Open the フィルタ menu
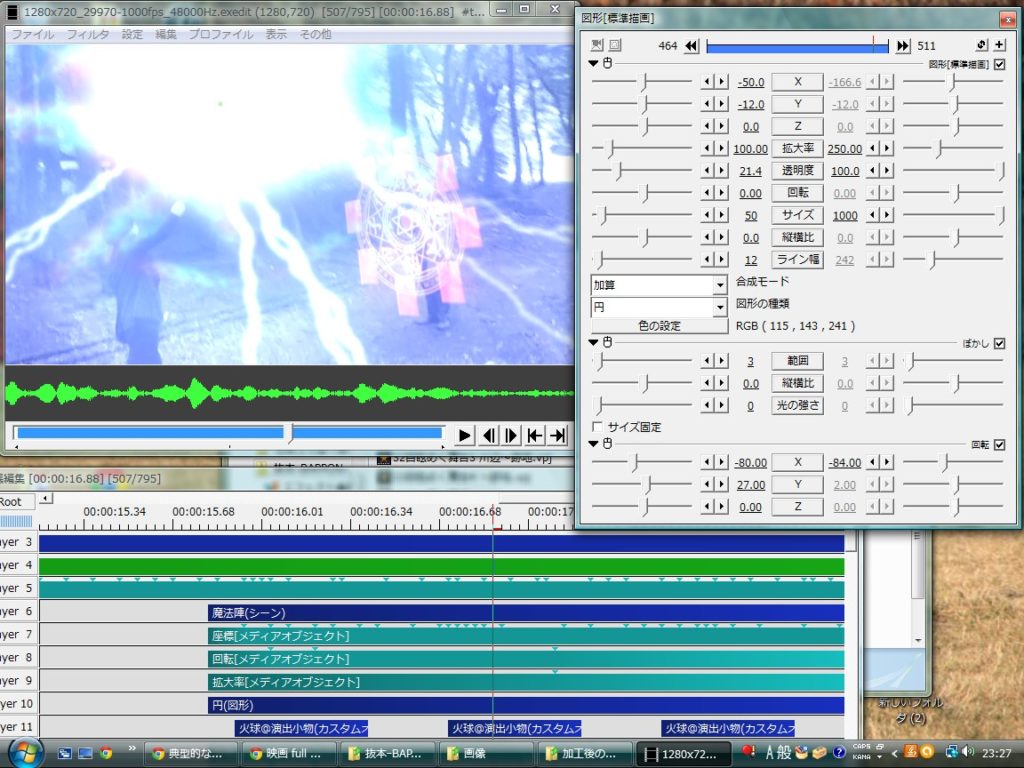The image size is (1024, 768). coord(88,34)
